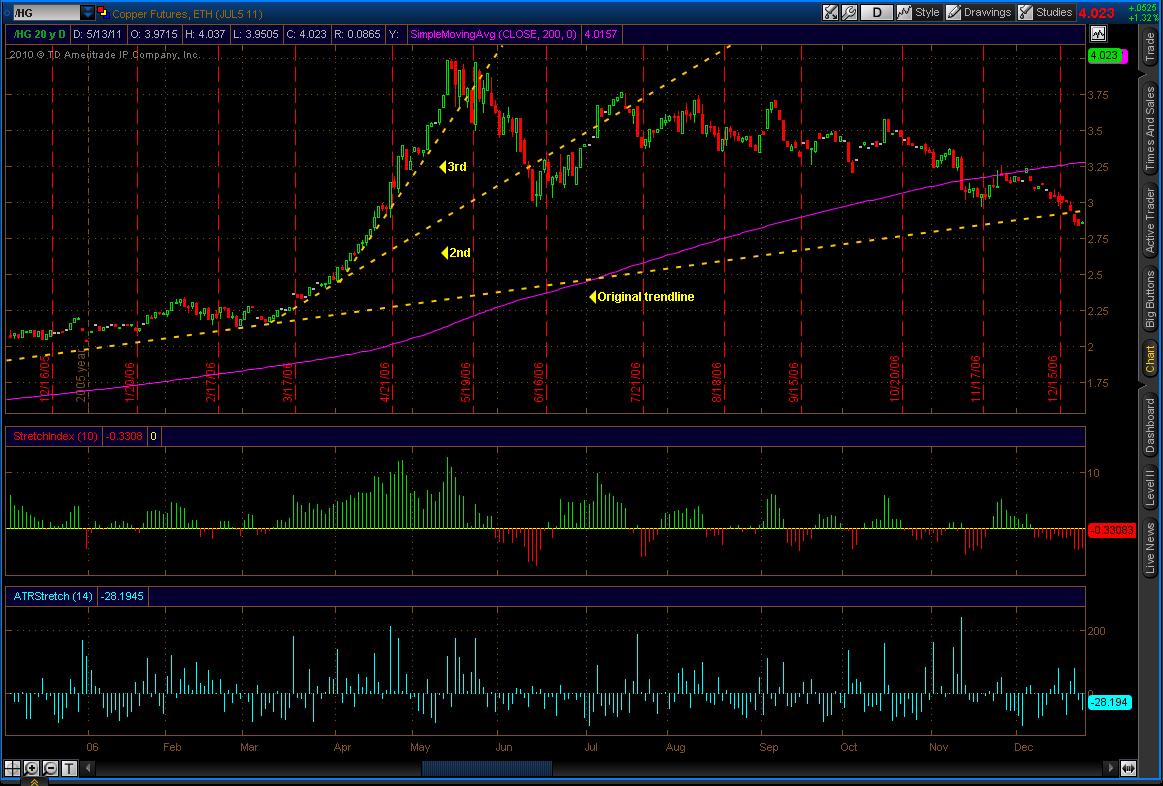Open the Dashboard sidebar tab
1163x786 pixels.
[1150, 426]
